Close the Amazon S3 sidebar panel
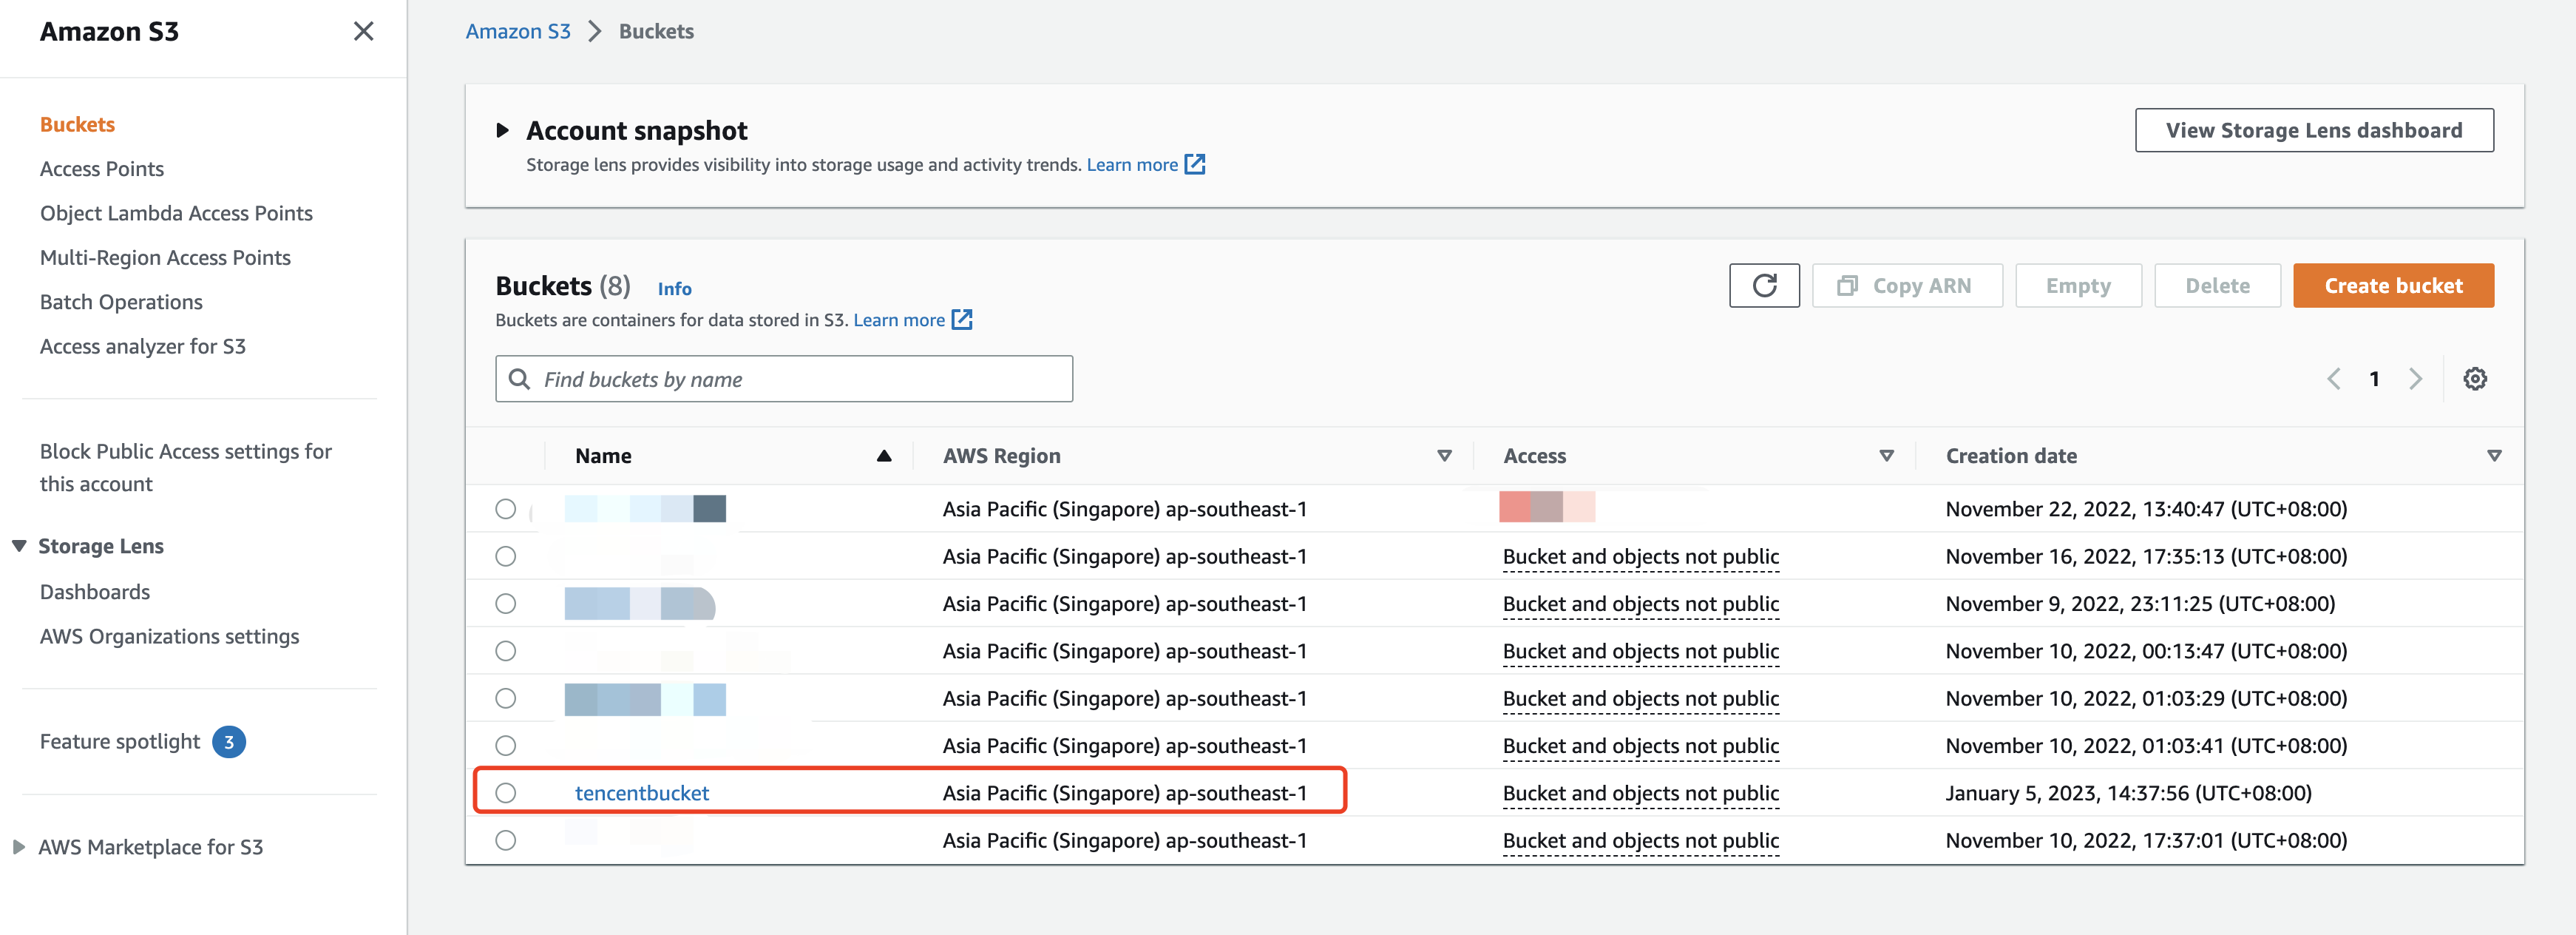The width and height of the screenshot is (2576, 935). tap(363, 32)
